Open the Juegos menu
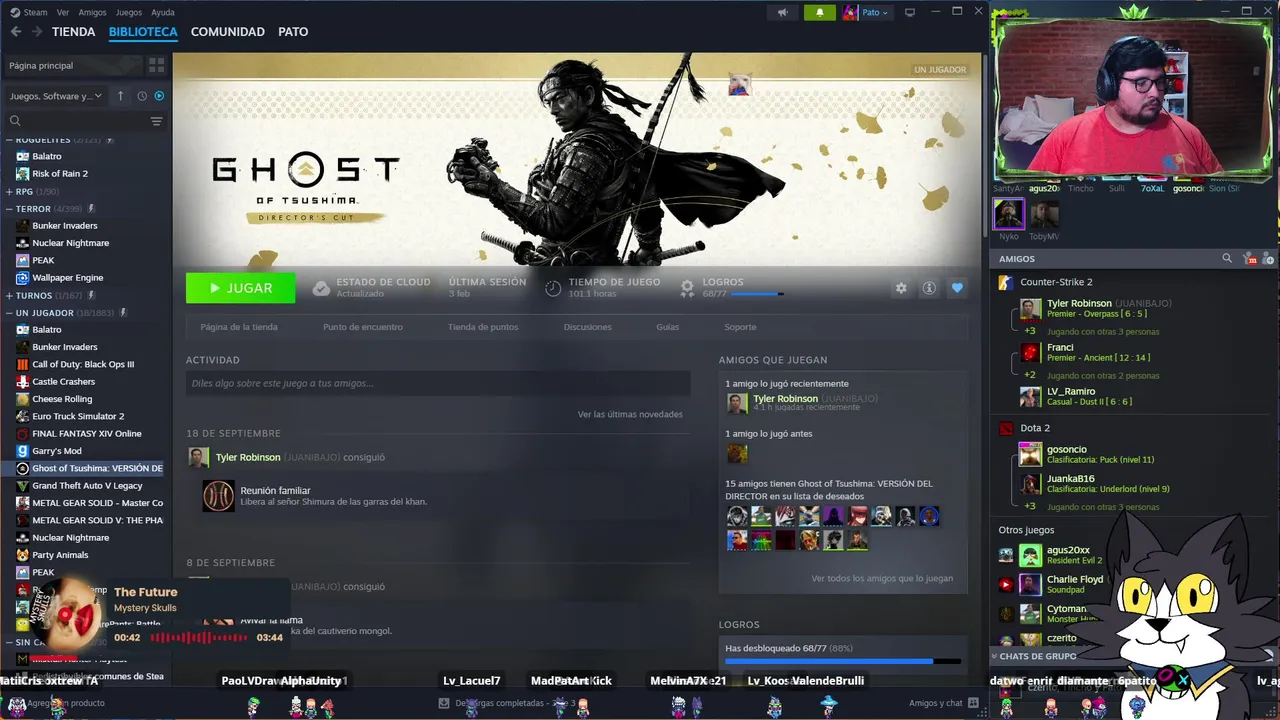 pyautogui.click(x=129, y=12)
